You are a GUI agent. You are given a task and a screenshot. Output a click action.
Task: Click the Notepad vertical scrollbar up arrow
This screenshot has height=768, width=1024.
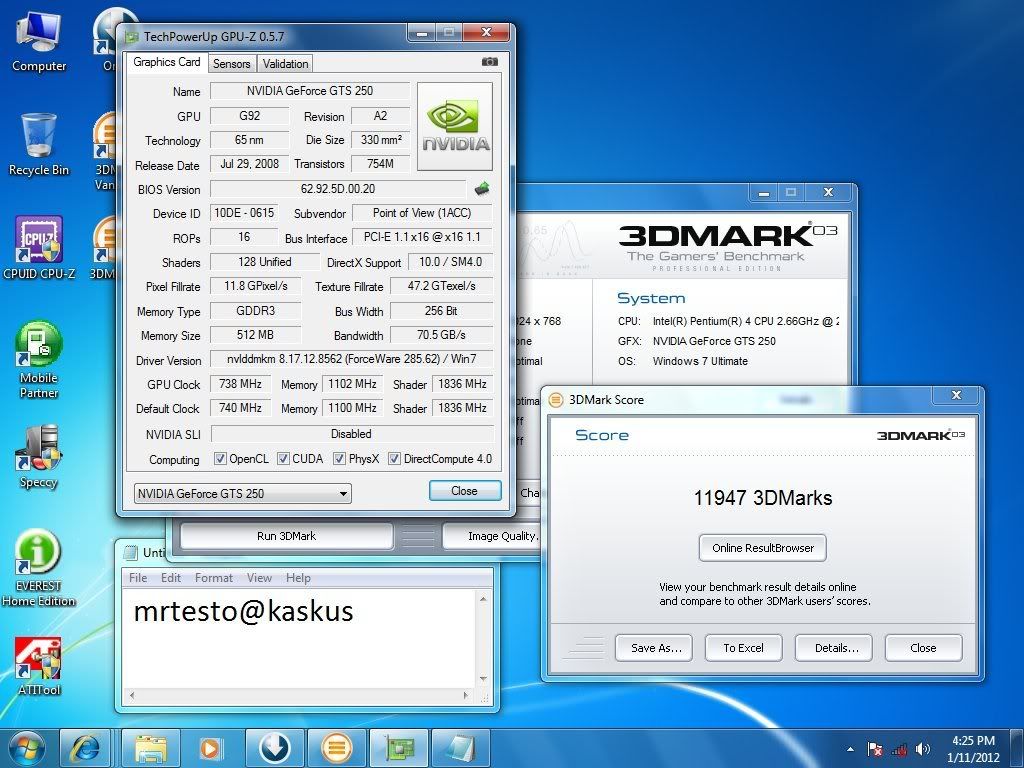click(x=483, y=599)
